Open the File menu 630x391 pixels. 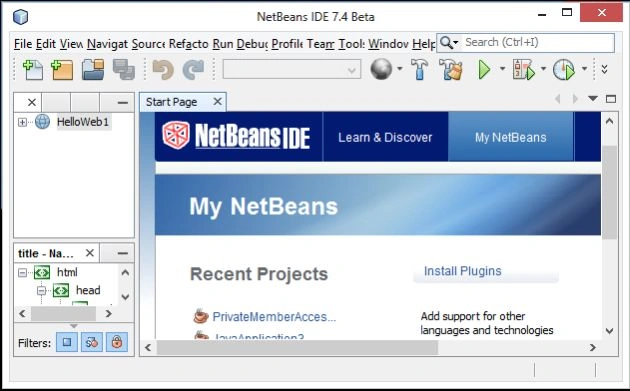click(x=23, y=44)
